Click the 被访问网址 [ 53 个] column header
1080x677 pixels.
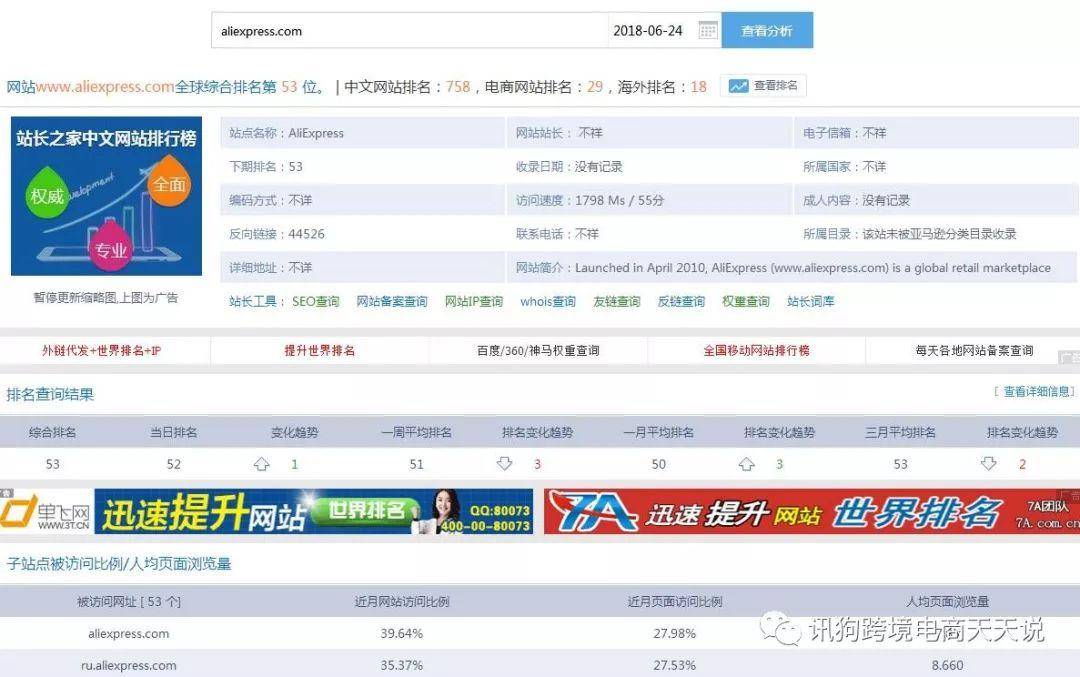(129, 602)
